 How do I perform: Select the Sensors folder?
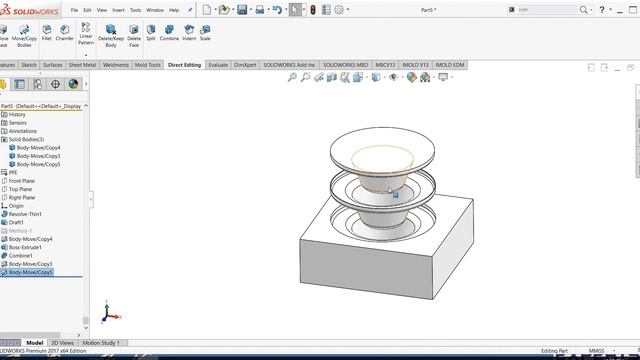(x=18, y=123)
